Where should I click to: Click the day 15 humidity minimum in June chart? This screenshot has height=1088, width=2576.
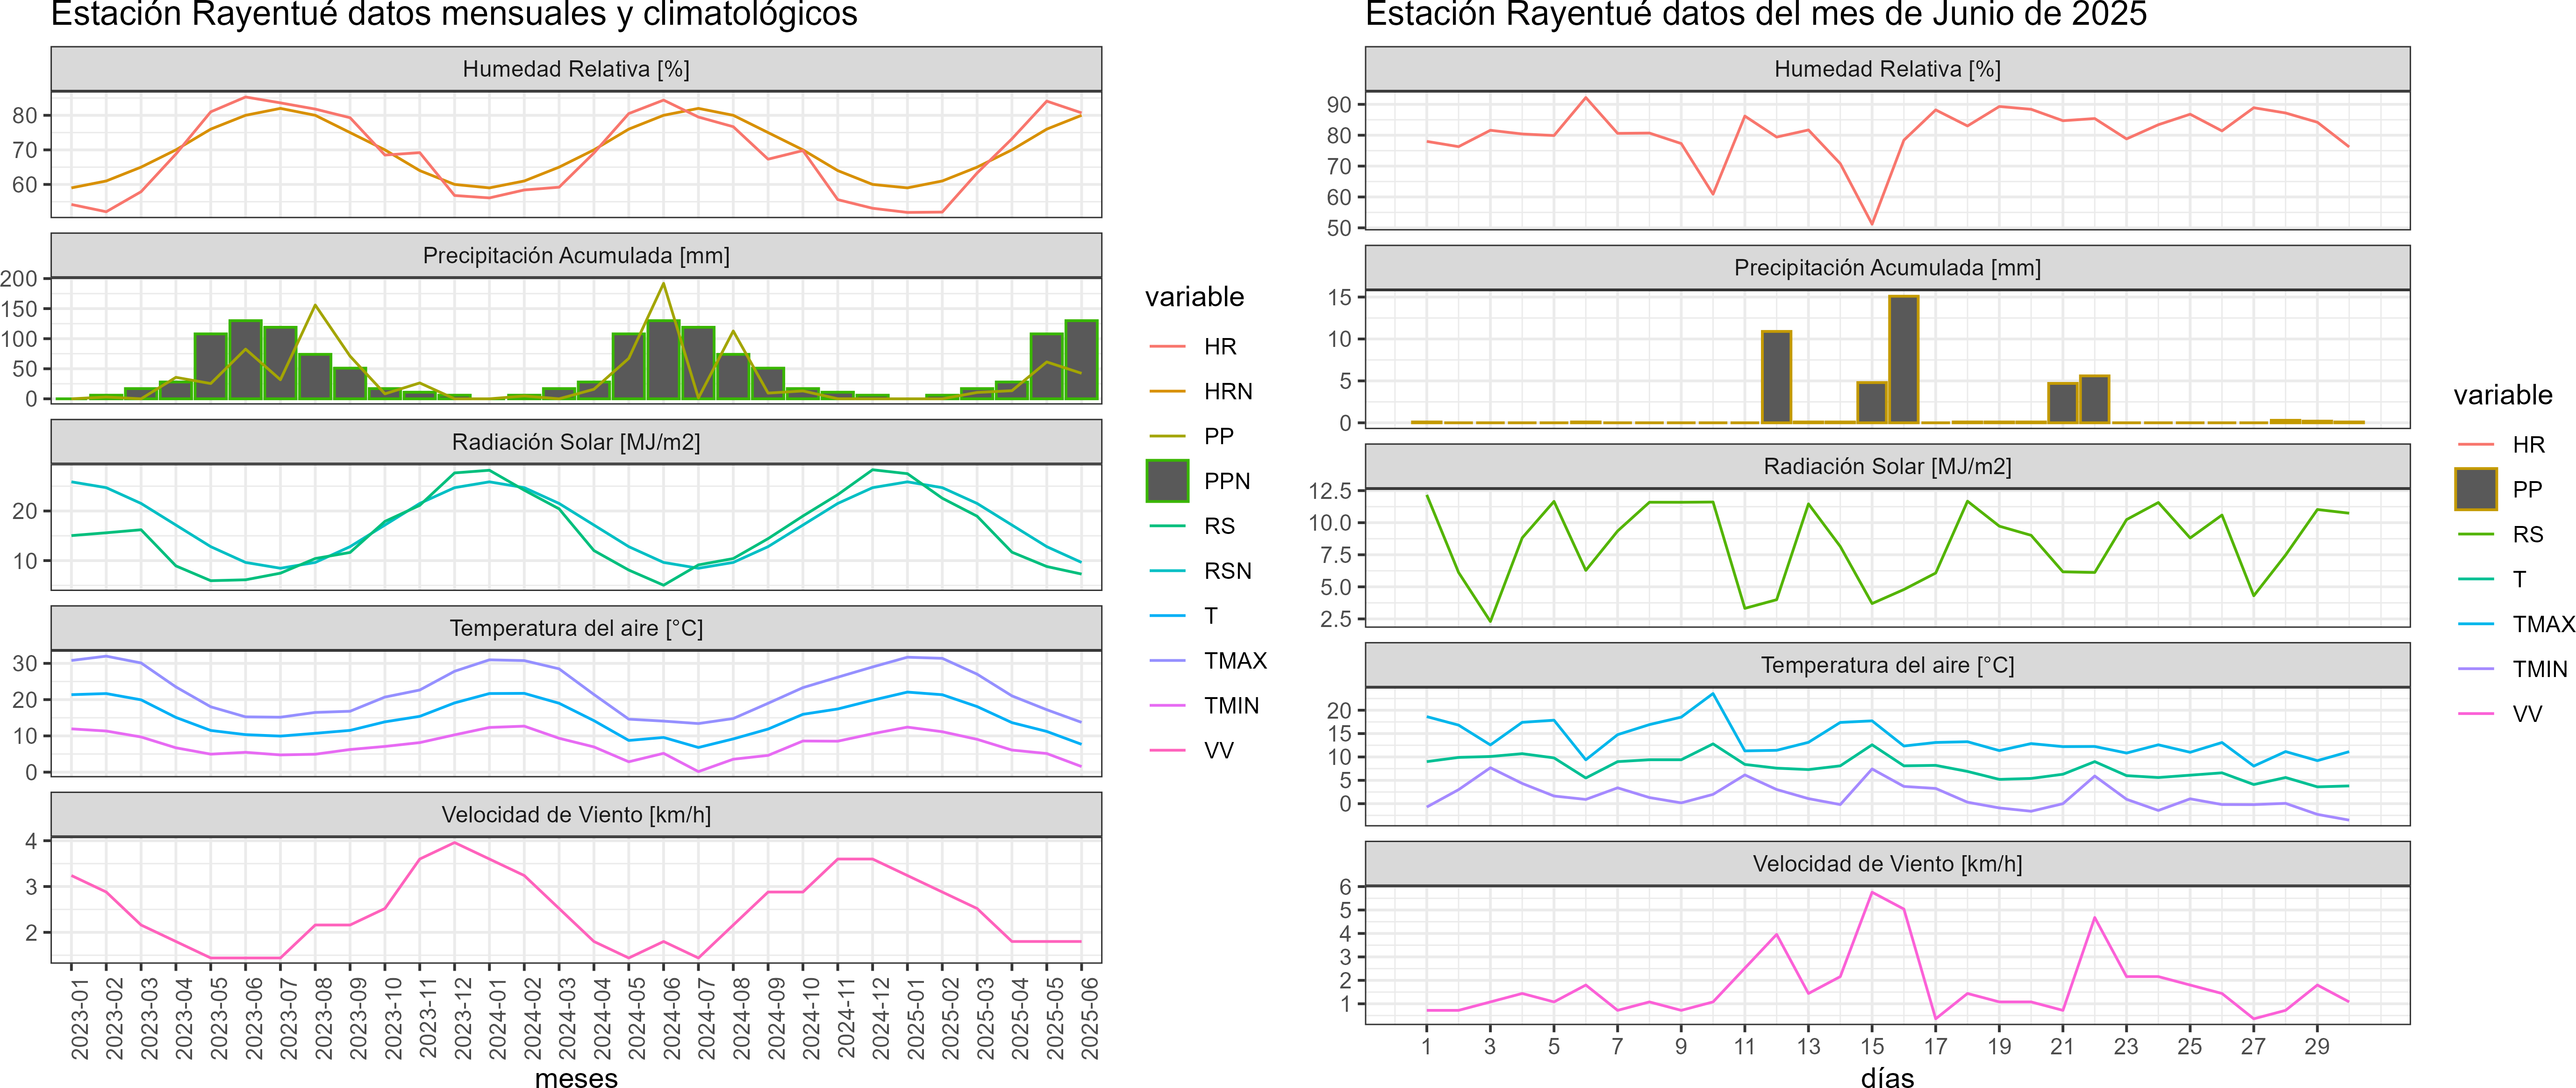coord(1872,224)
